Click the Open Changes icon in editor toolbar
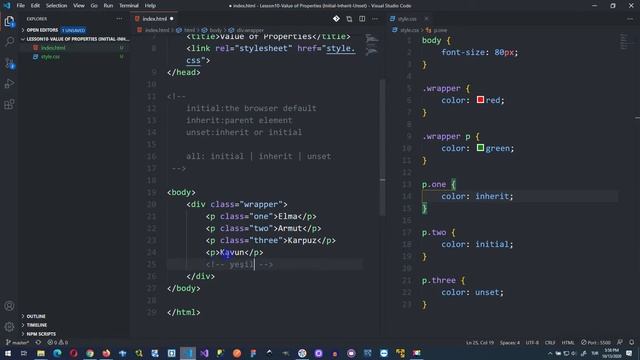 [x=349, y=19]
